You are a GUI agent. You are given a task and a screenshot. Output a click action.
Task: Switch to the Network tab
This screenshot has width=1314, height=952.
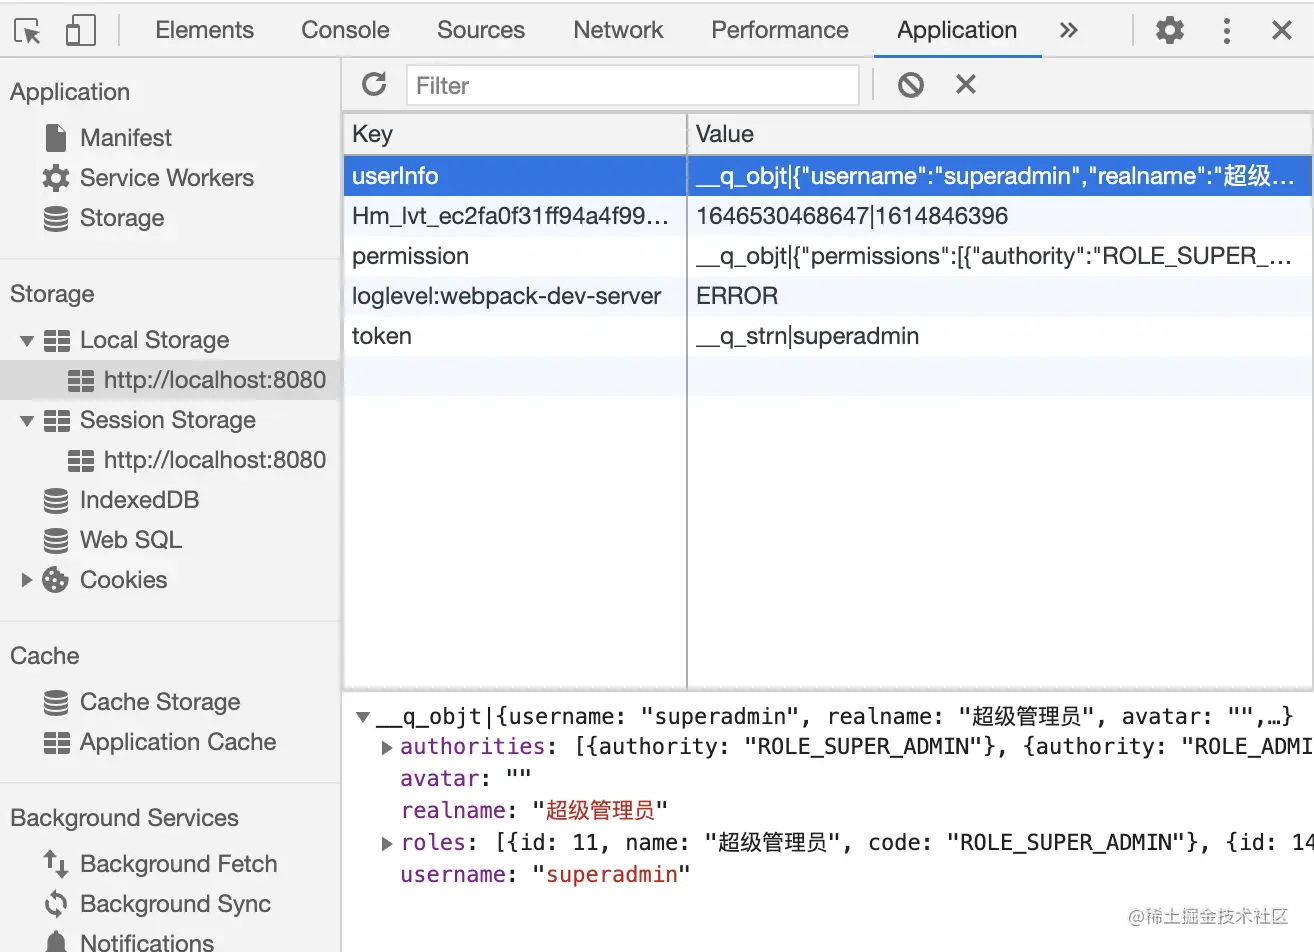click(617, 30)
